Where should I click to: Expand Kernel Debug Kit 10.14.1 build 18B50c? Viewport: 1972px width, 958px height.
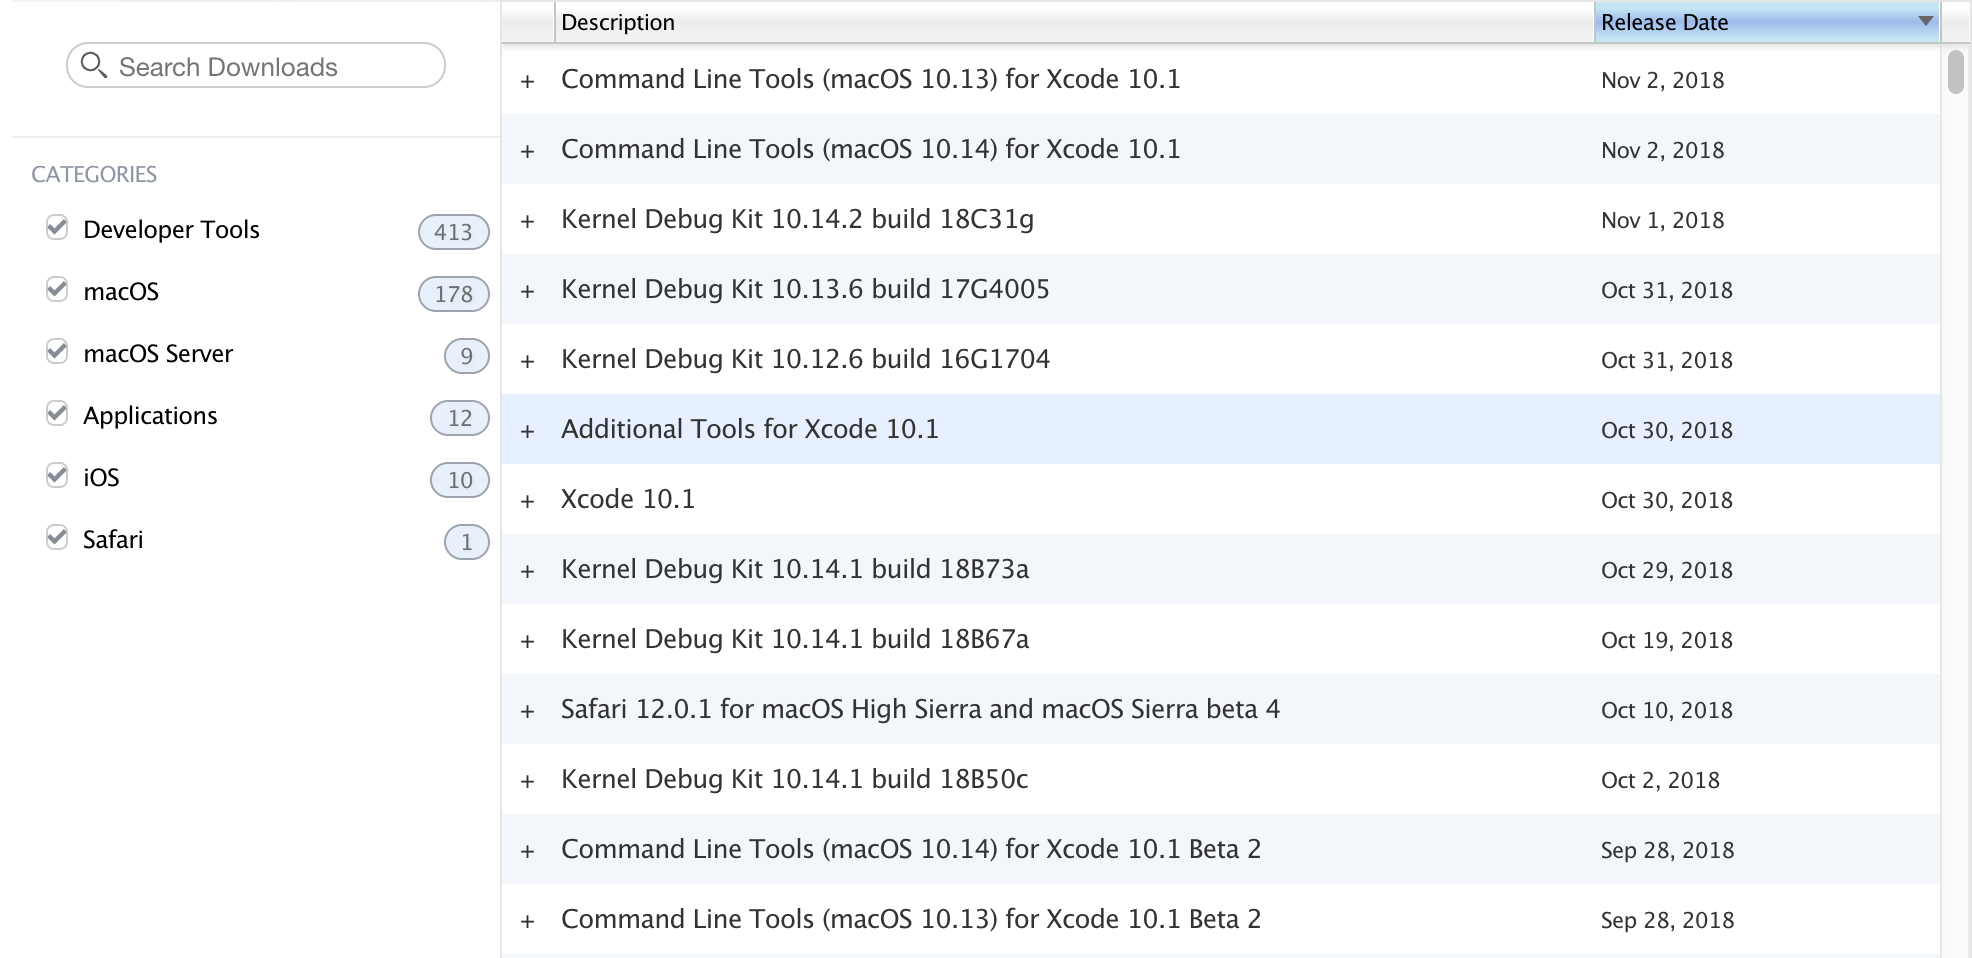[528, 781]
